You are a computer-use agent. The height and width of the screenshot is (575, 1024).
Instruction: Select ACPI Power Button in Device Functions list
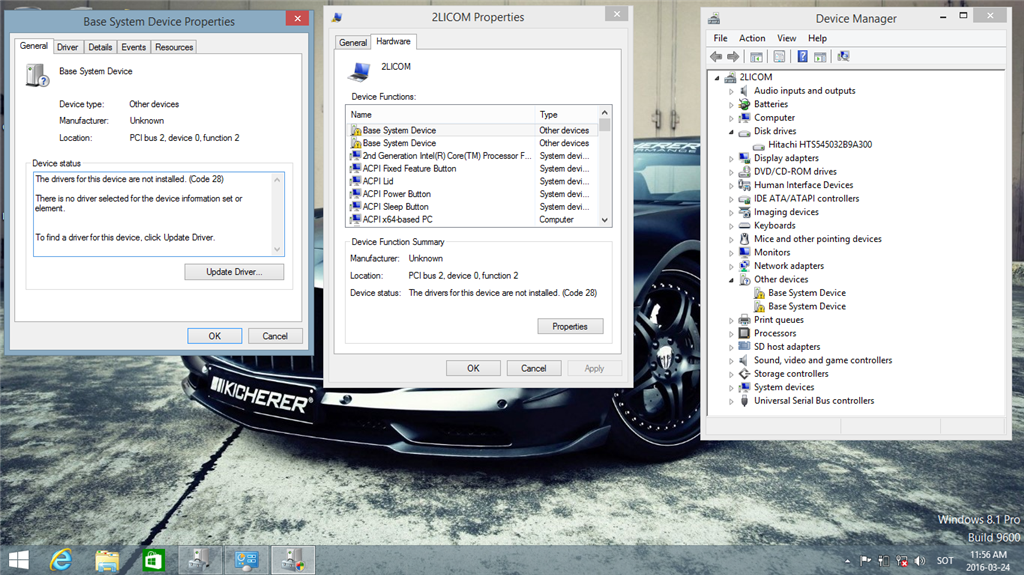click(x=396, y=194)
